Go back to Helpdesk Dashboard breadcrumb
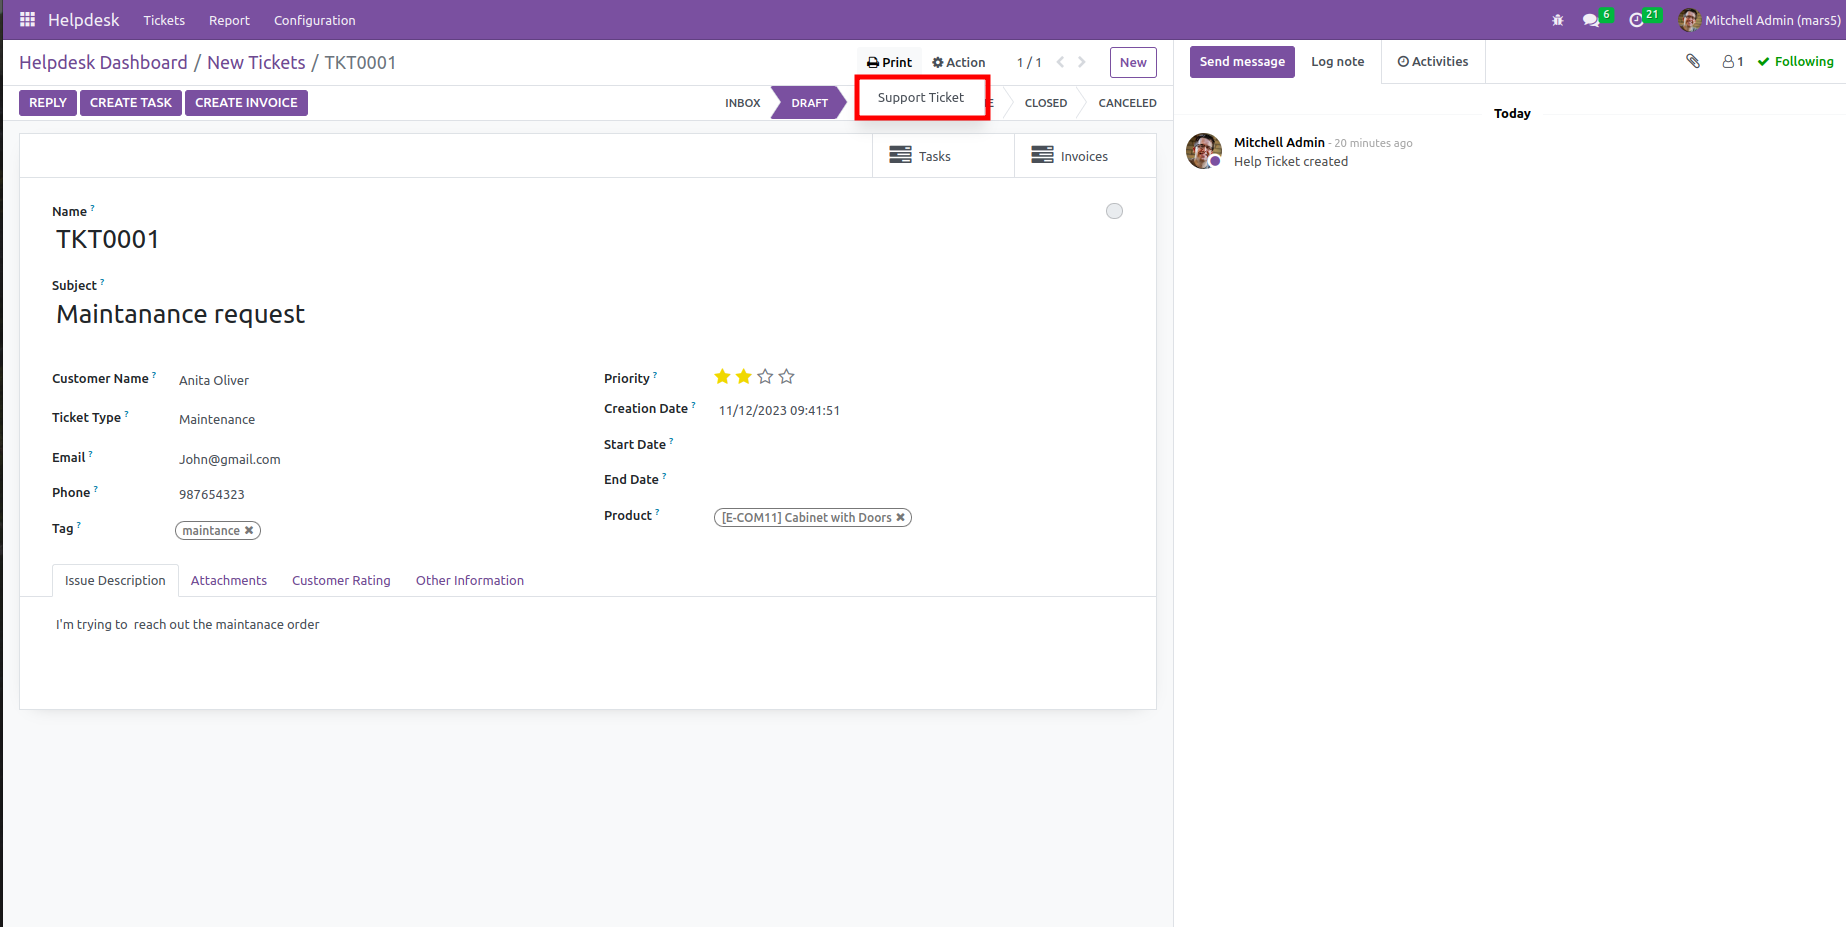The width and height of the screenshot is (1846, 927). [x=103, y=62]
